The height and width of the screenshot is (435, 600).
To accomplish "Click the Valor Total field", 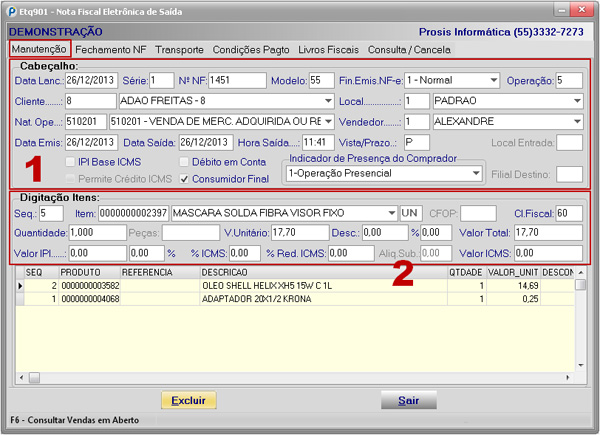I will point(548,233).
